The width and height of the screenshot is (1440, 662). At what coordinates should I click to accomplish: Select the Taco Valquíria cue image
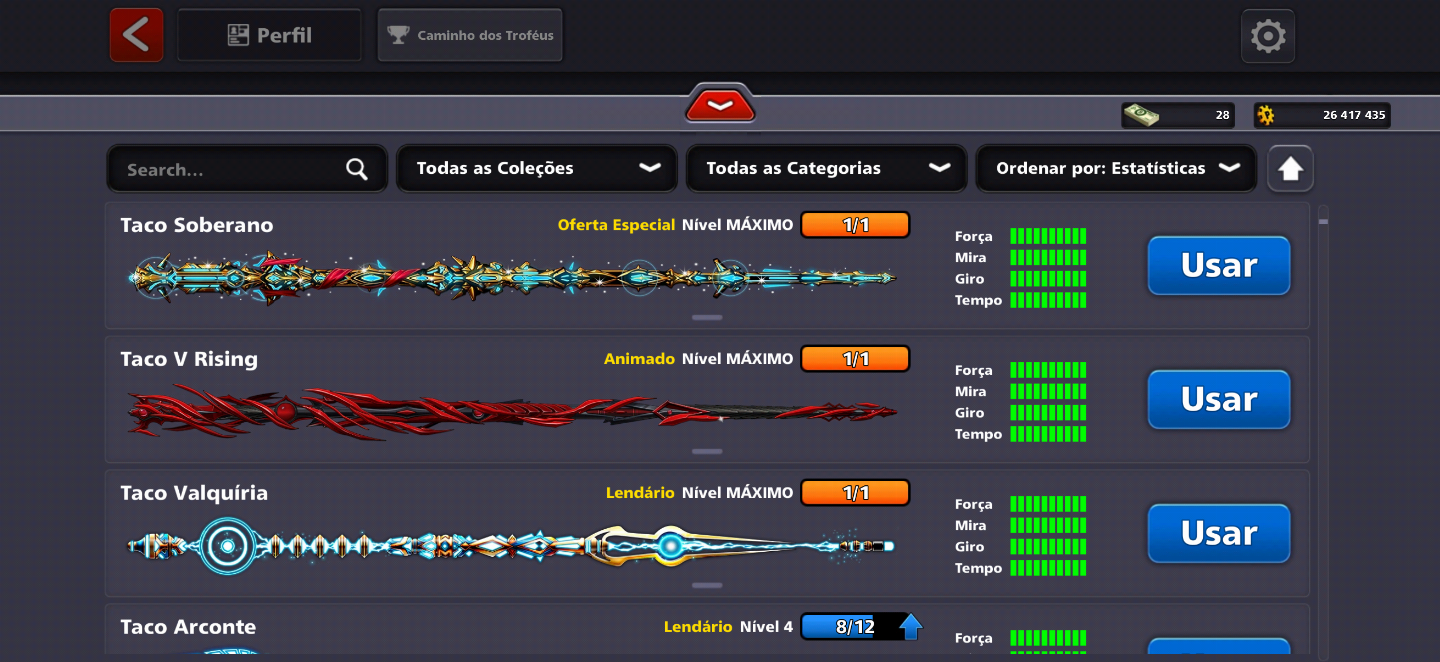512,546
